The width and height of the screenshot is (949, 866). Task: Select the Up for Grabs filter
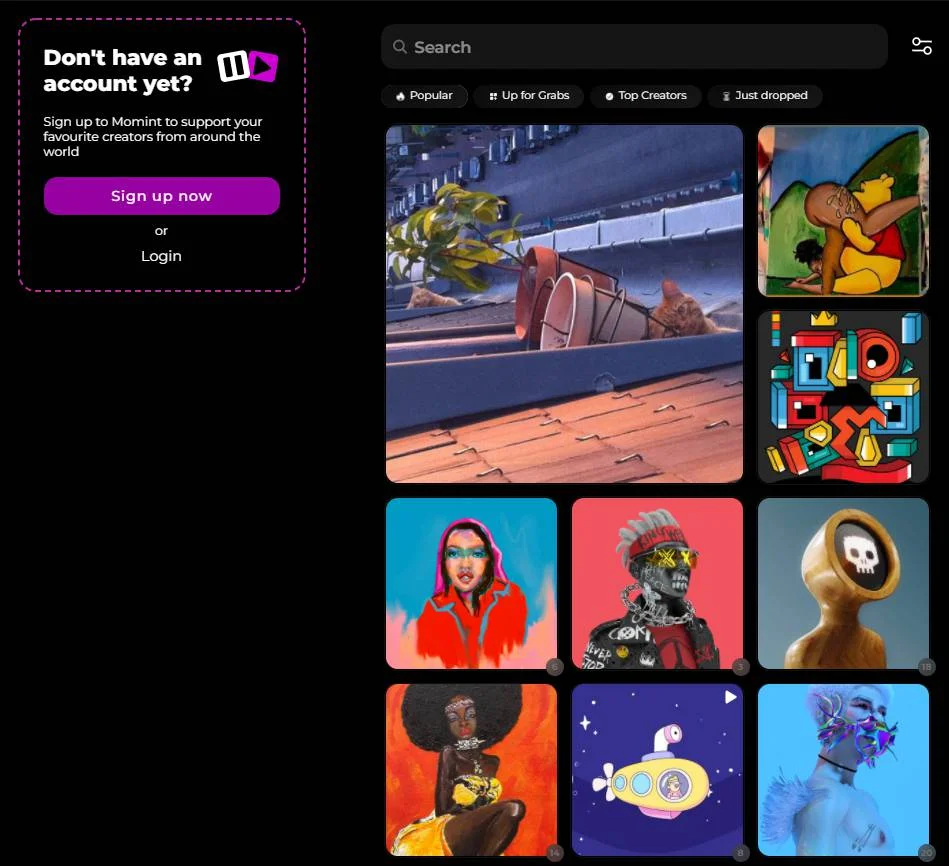pyautogui.click(x=529, y=96)
